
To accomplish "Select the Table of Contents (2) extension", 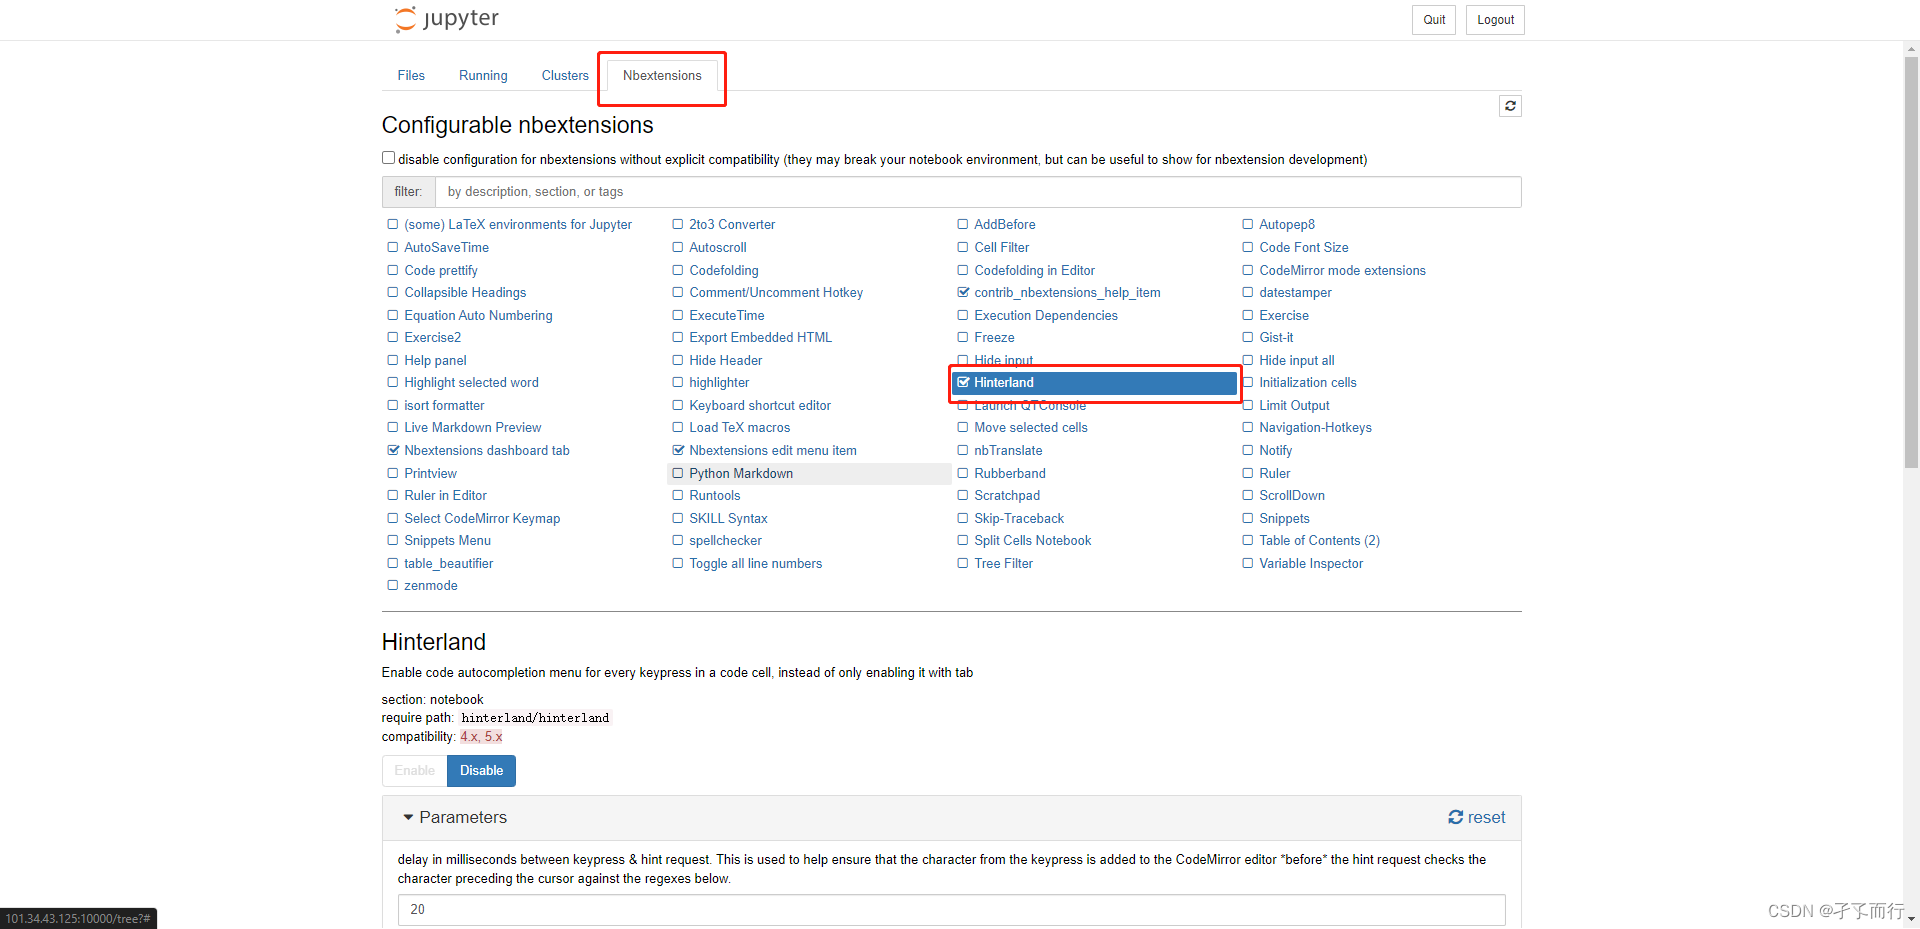I will pos(1319,541).
